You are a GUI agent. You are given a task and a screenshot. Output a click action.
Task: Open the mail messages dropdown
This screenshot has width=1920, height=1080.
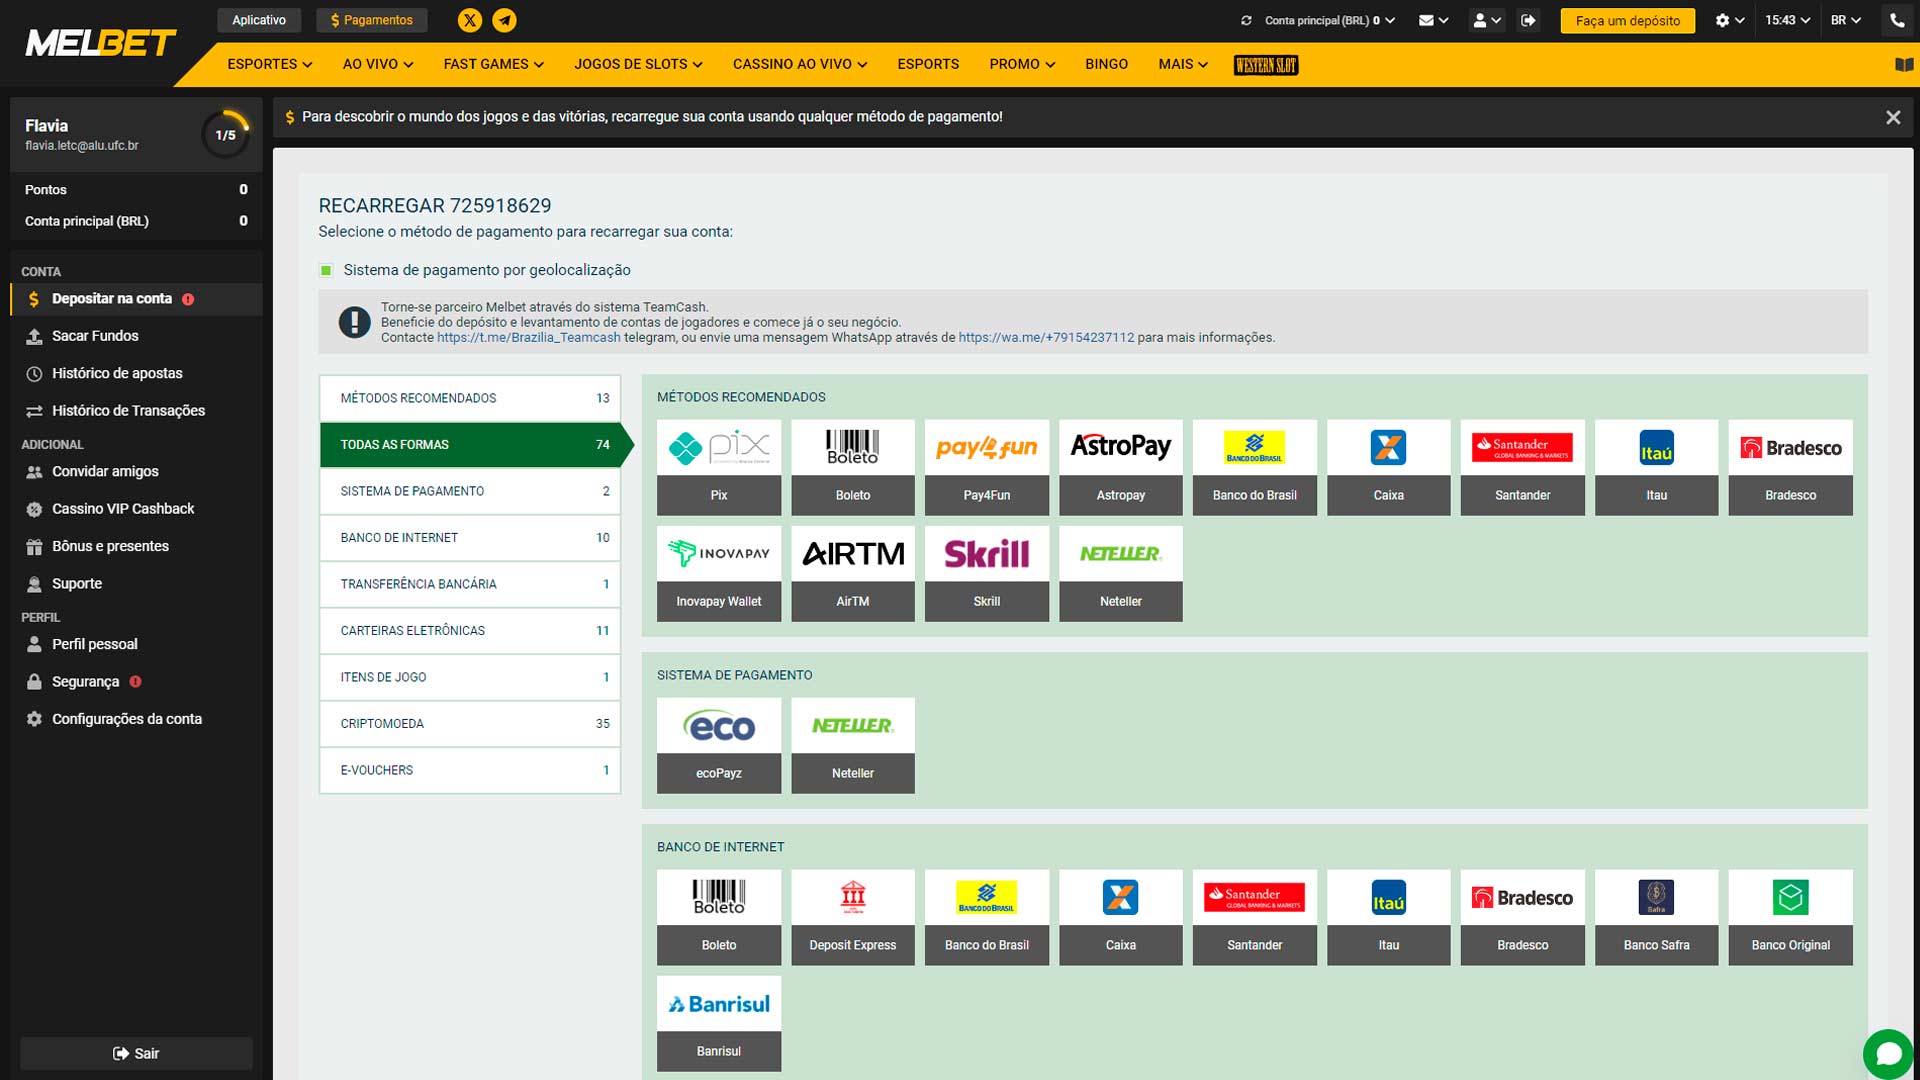tap(1433, 20)
